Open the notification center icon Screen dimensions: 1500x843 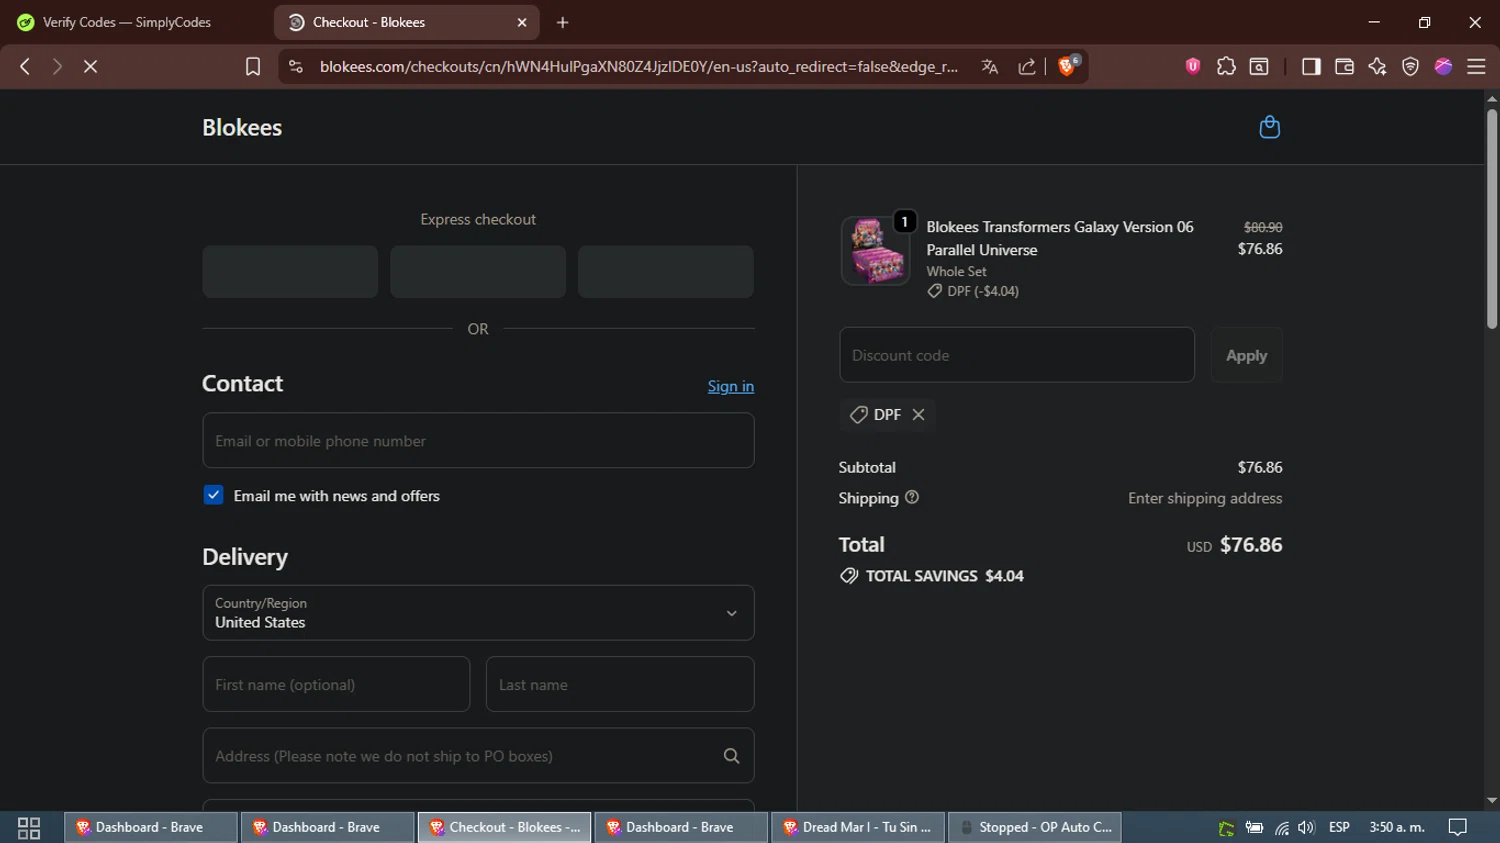coord(1458,827)
